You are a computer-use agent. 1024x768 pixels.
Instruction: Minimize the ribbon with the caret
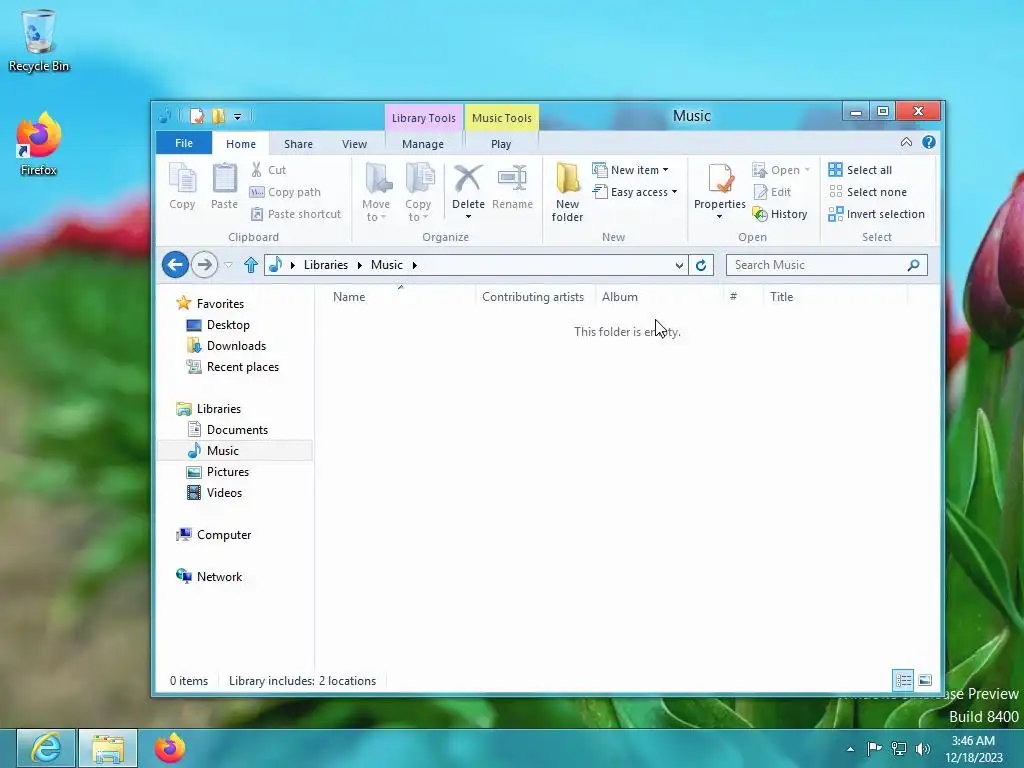click(906, 142)
